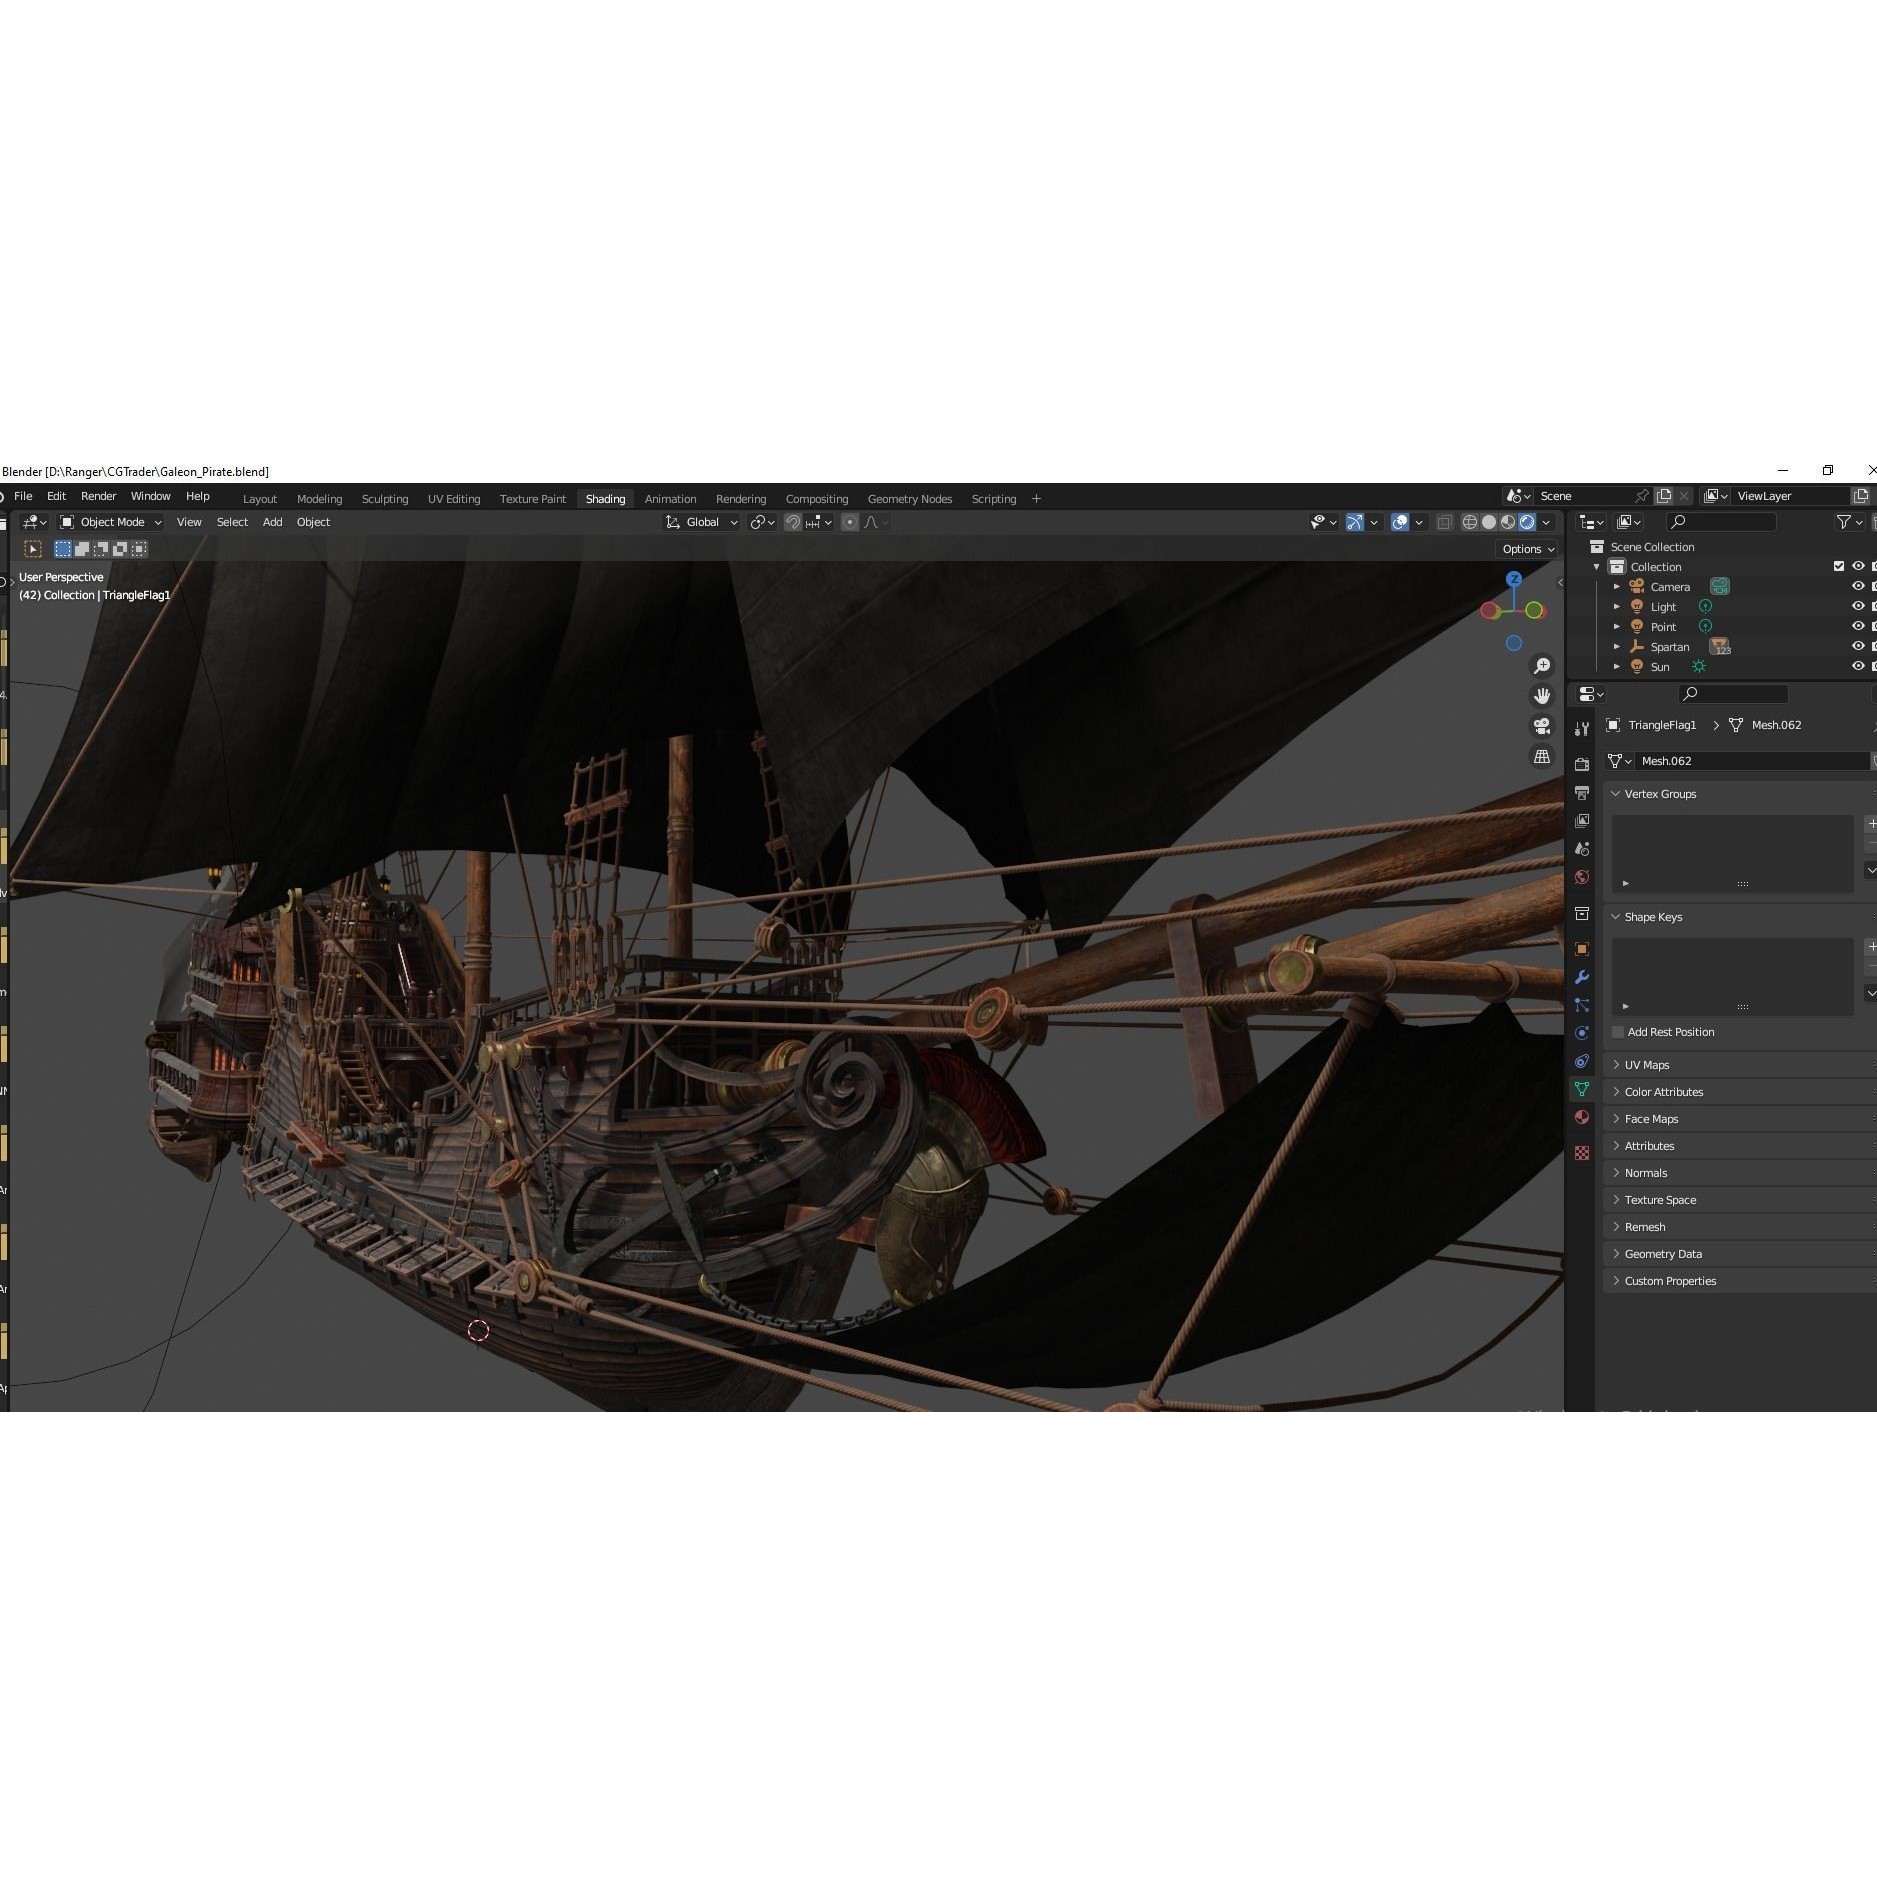The height and width of the screenshot is (1877, 1877).
Task: Open the Render Properties tab
Action: coord(1583,764)
